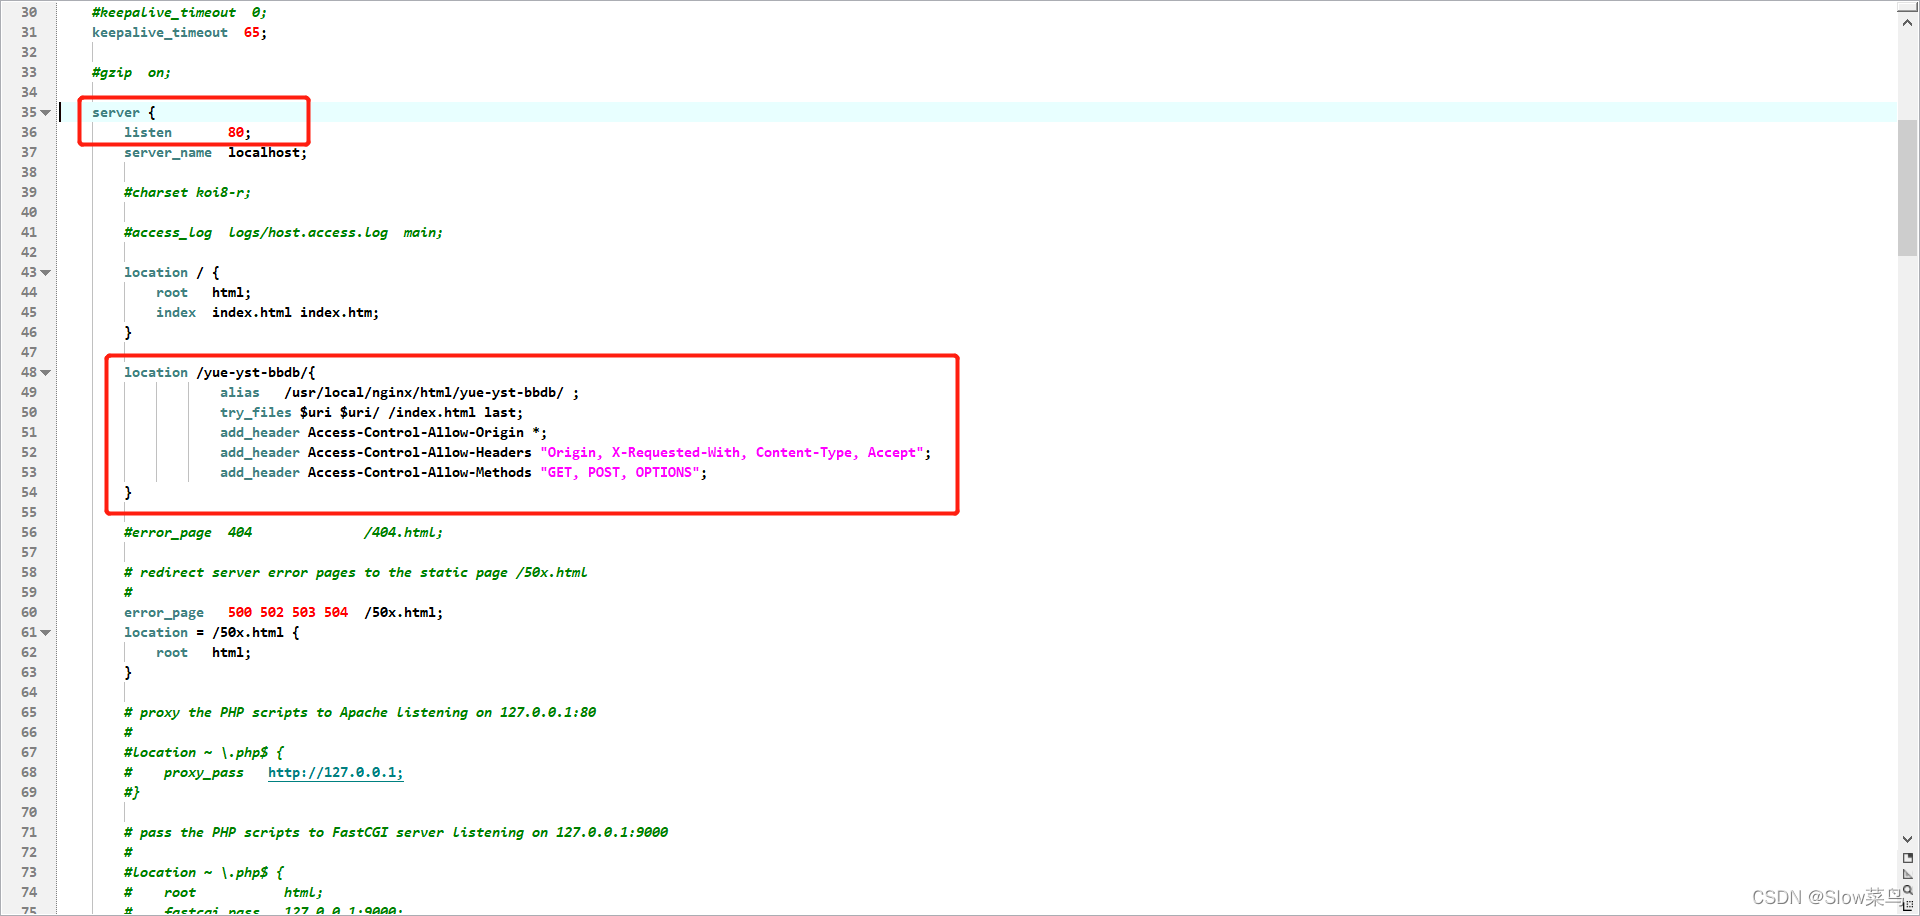Click the pass the PHP scripts FastCGI comment
Screen dimensions: 1920x916
(396, 833)
